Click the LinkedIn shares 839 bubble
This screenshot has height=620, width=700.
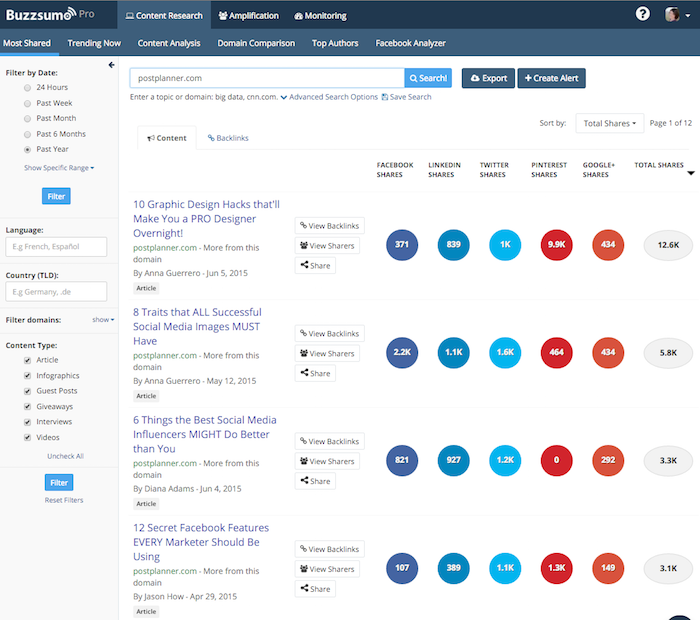click(453, 245)
